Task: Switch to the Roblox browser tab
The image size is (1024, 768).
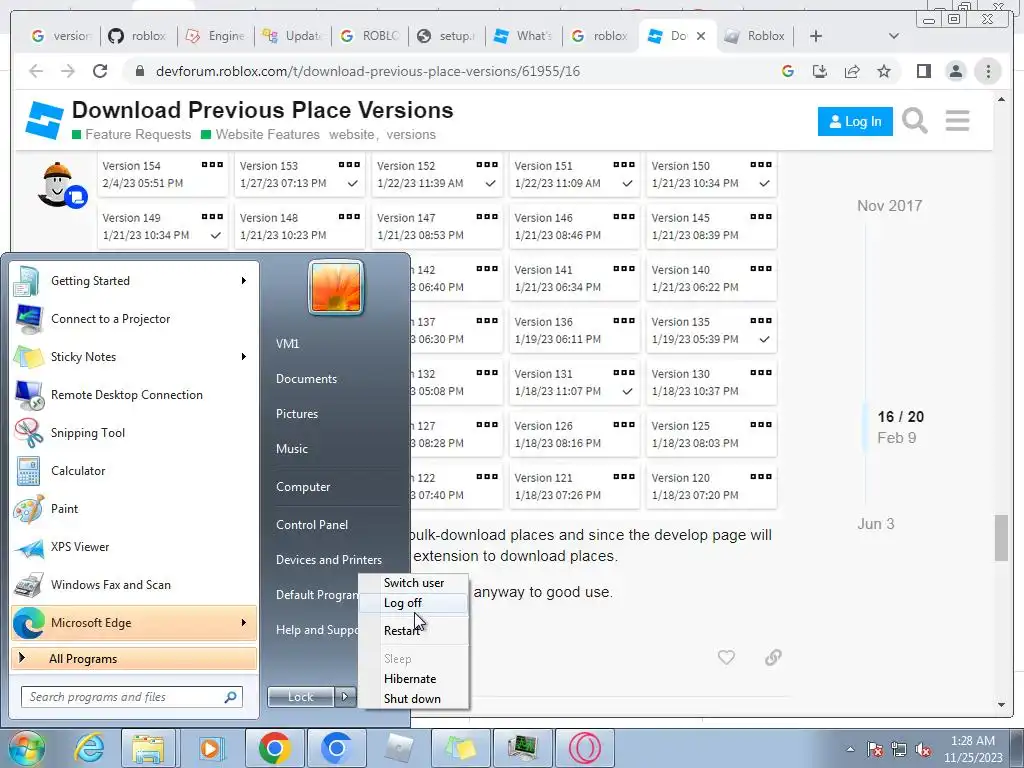Action: pyautogui.click(x=754, y=36)
